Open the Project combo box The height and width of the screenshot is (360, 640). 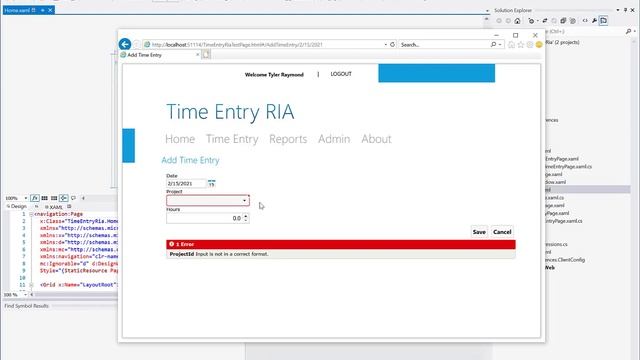(208, 200)
